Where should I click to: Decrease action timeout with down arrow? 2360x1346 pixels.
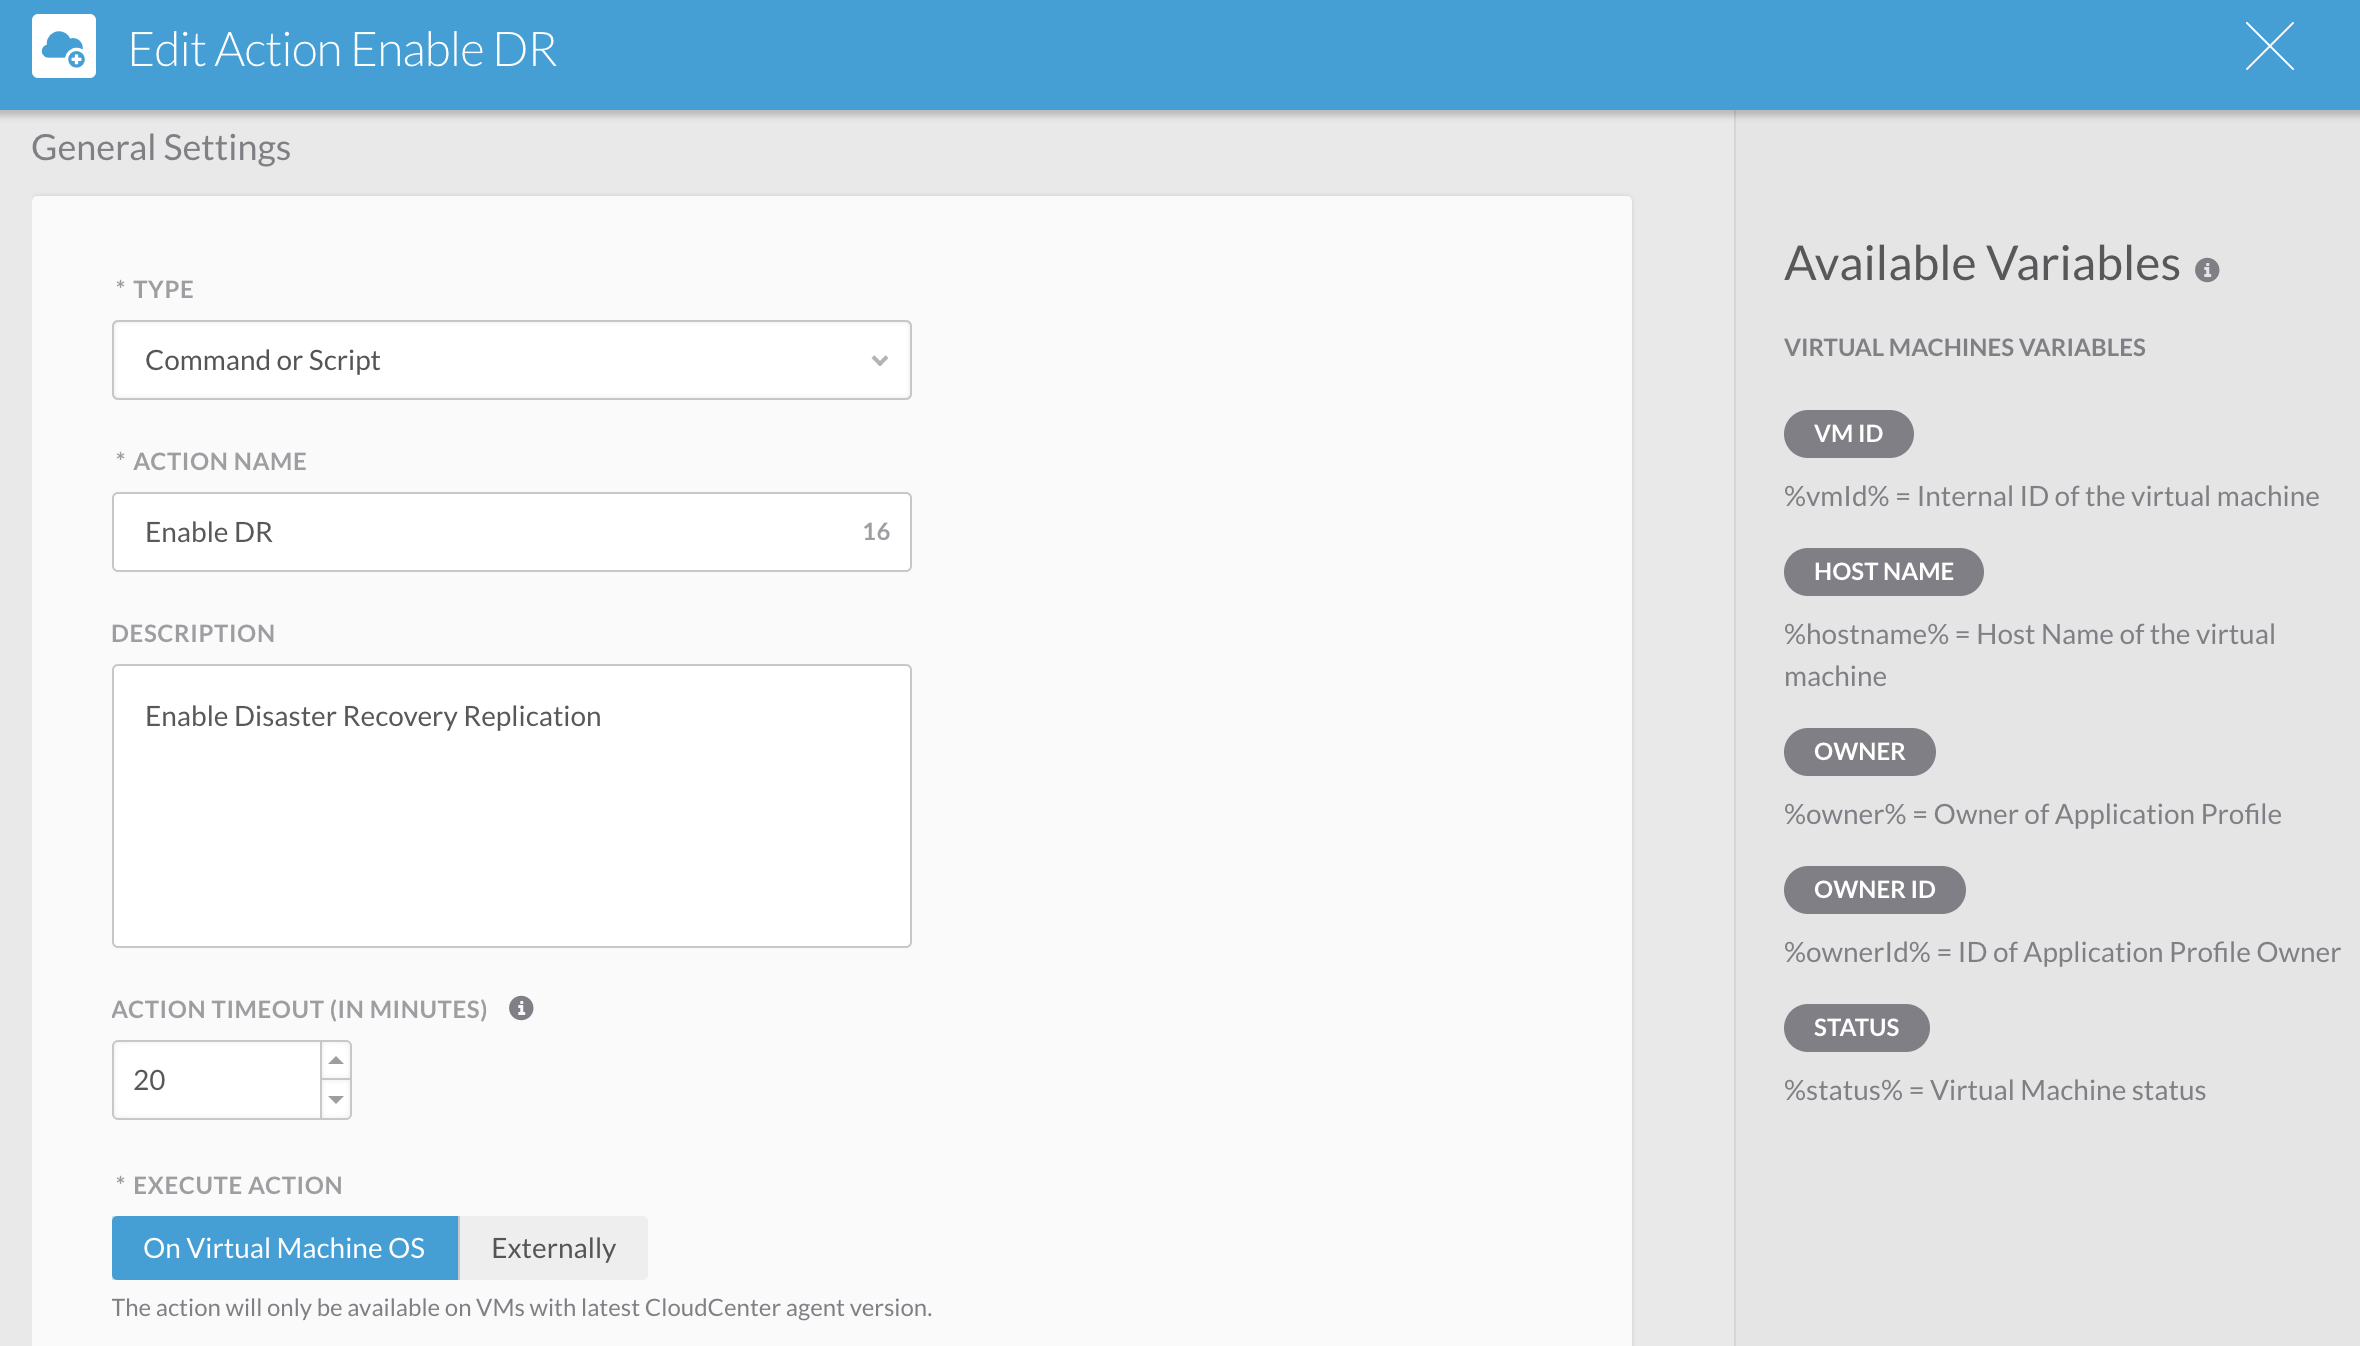(336, 1099)
